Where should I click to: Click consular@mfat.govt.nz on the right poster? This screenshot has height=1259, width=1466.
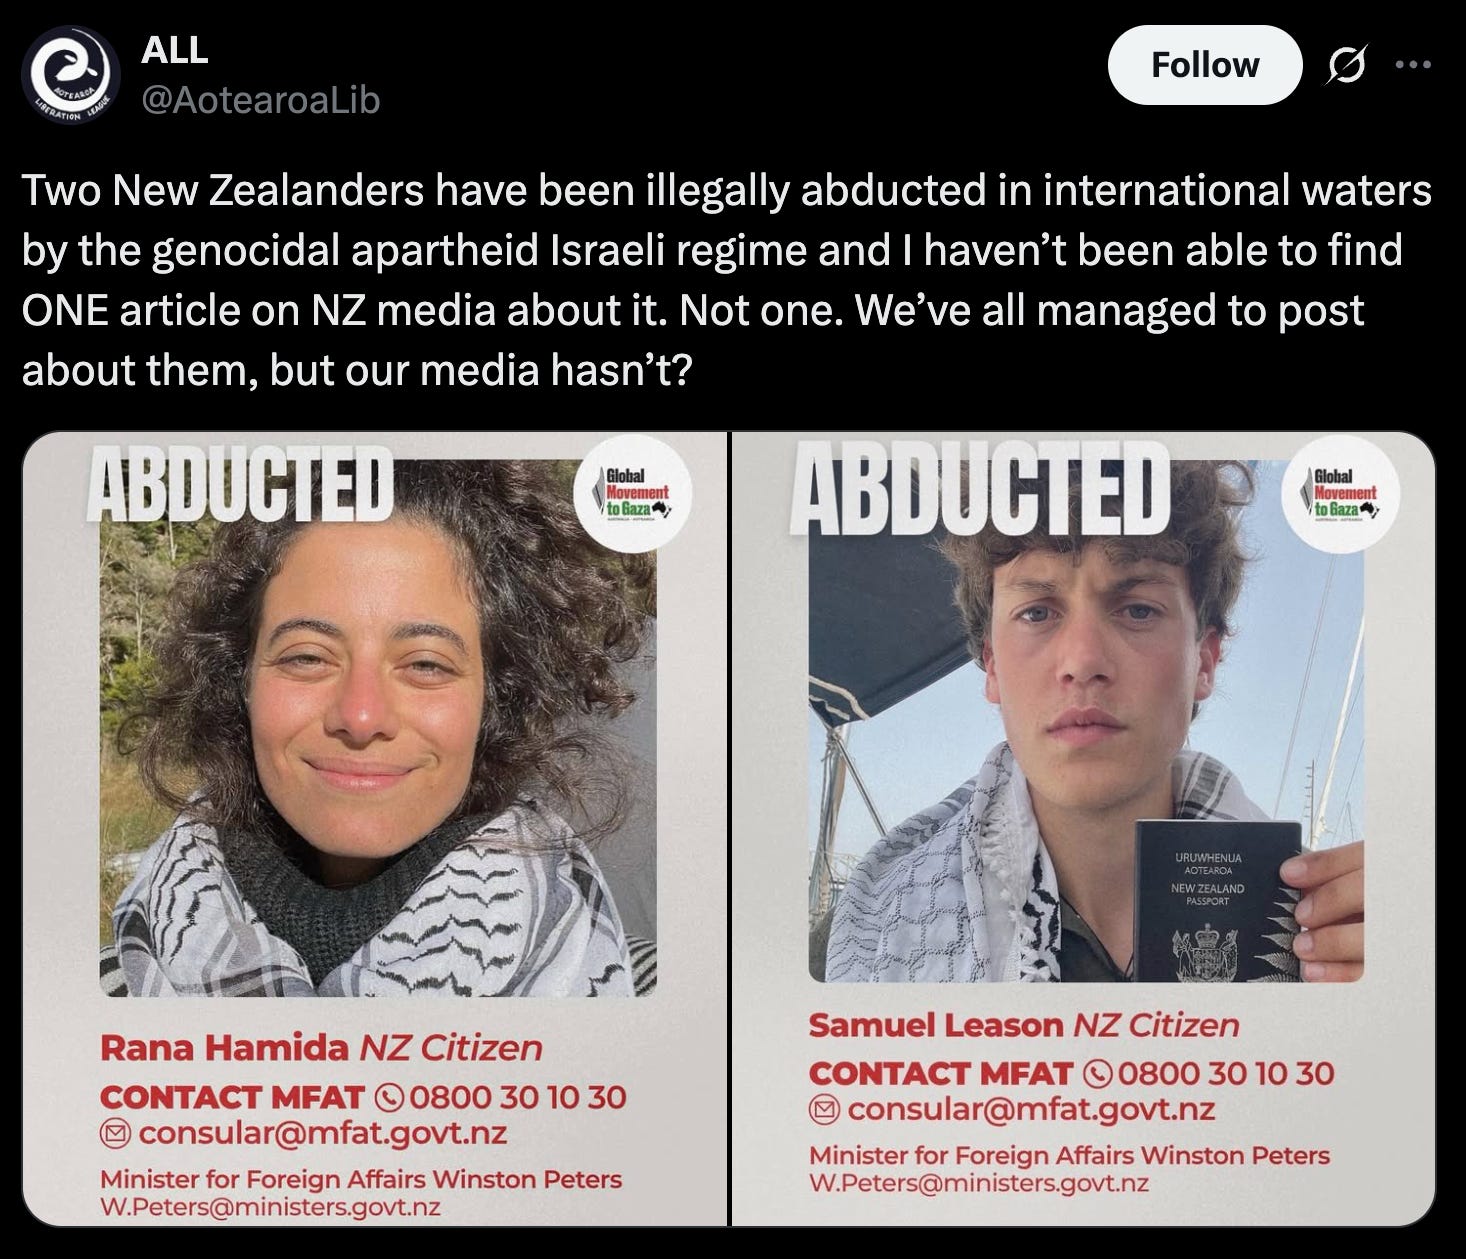[x=1032, y=1109]
